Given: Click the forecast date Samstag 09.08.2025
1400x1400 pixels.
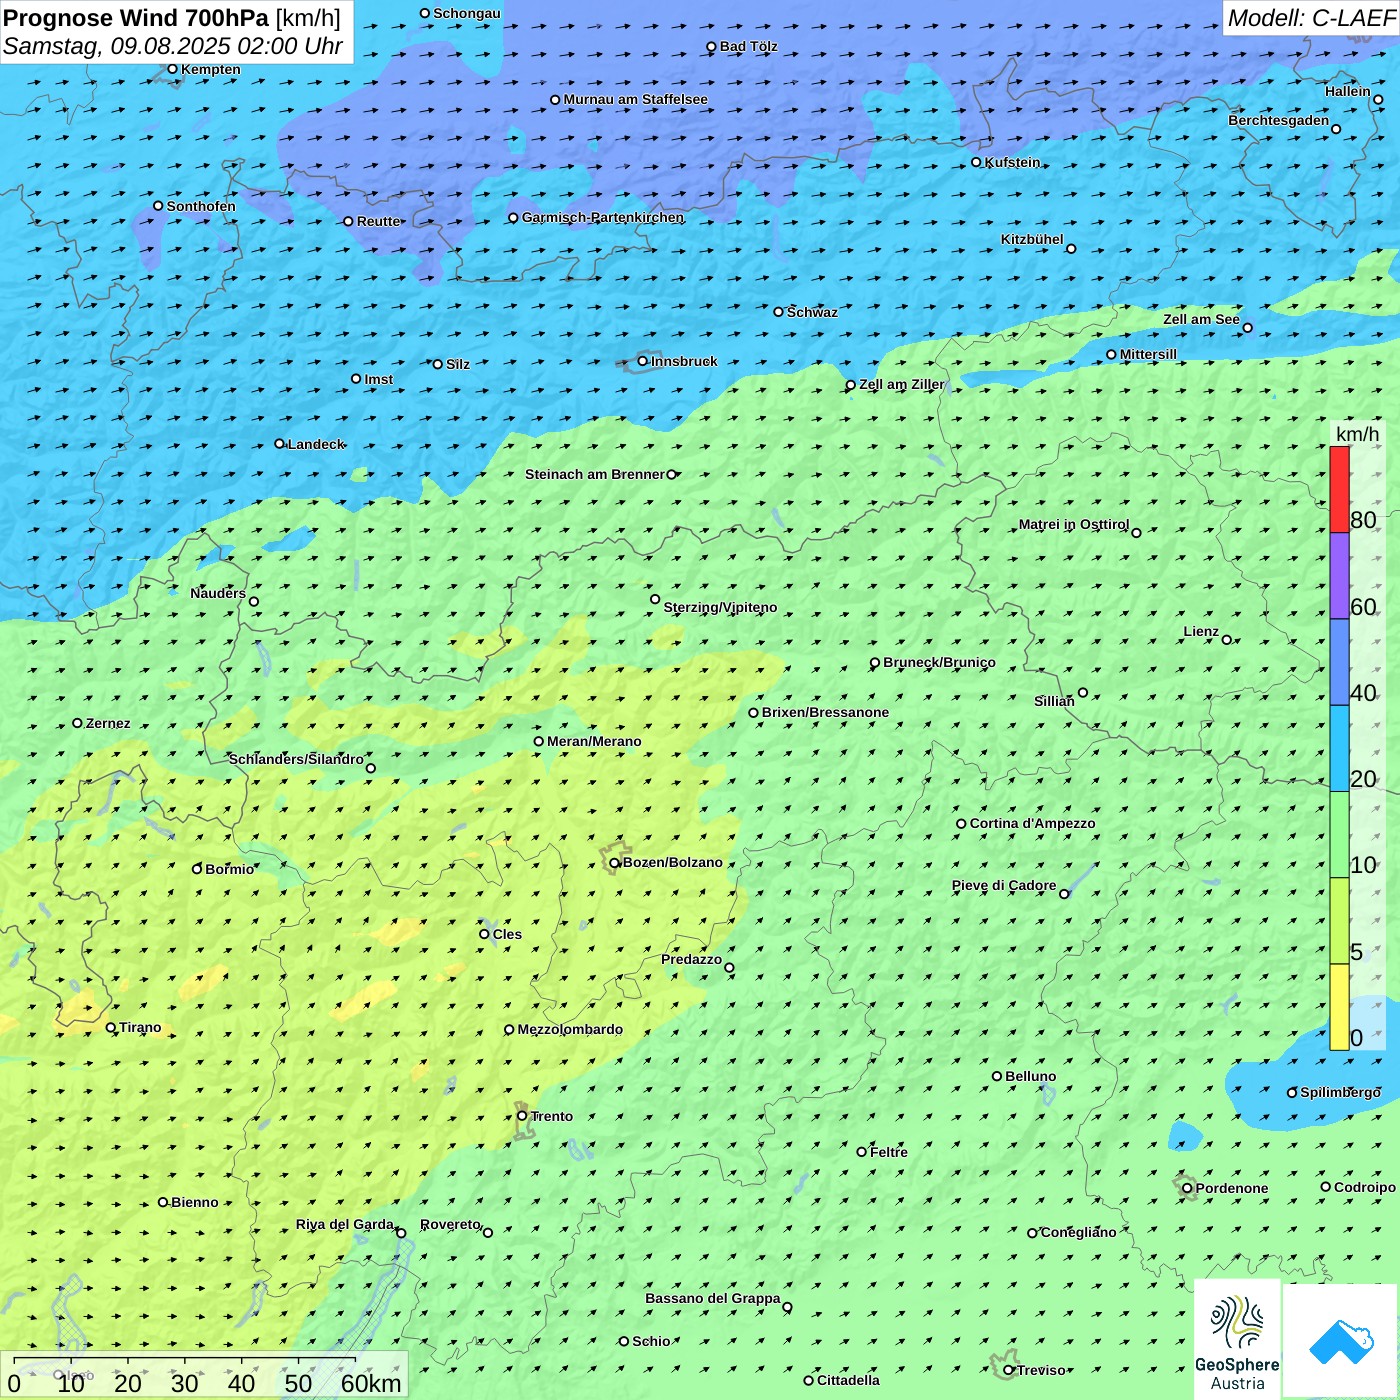Looking at the screenshot, I should coord(172,47).
